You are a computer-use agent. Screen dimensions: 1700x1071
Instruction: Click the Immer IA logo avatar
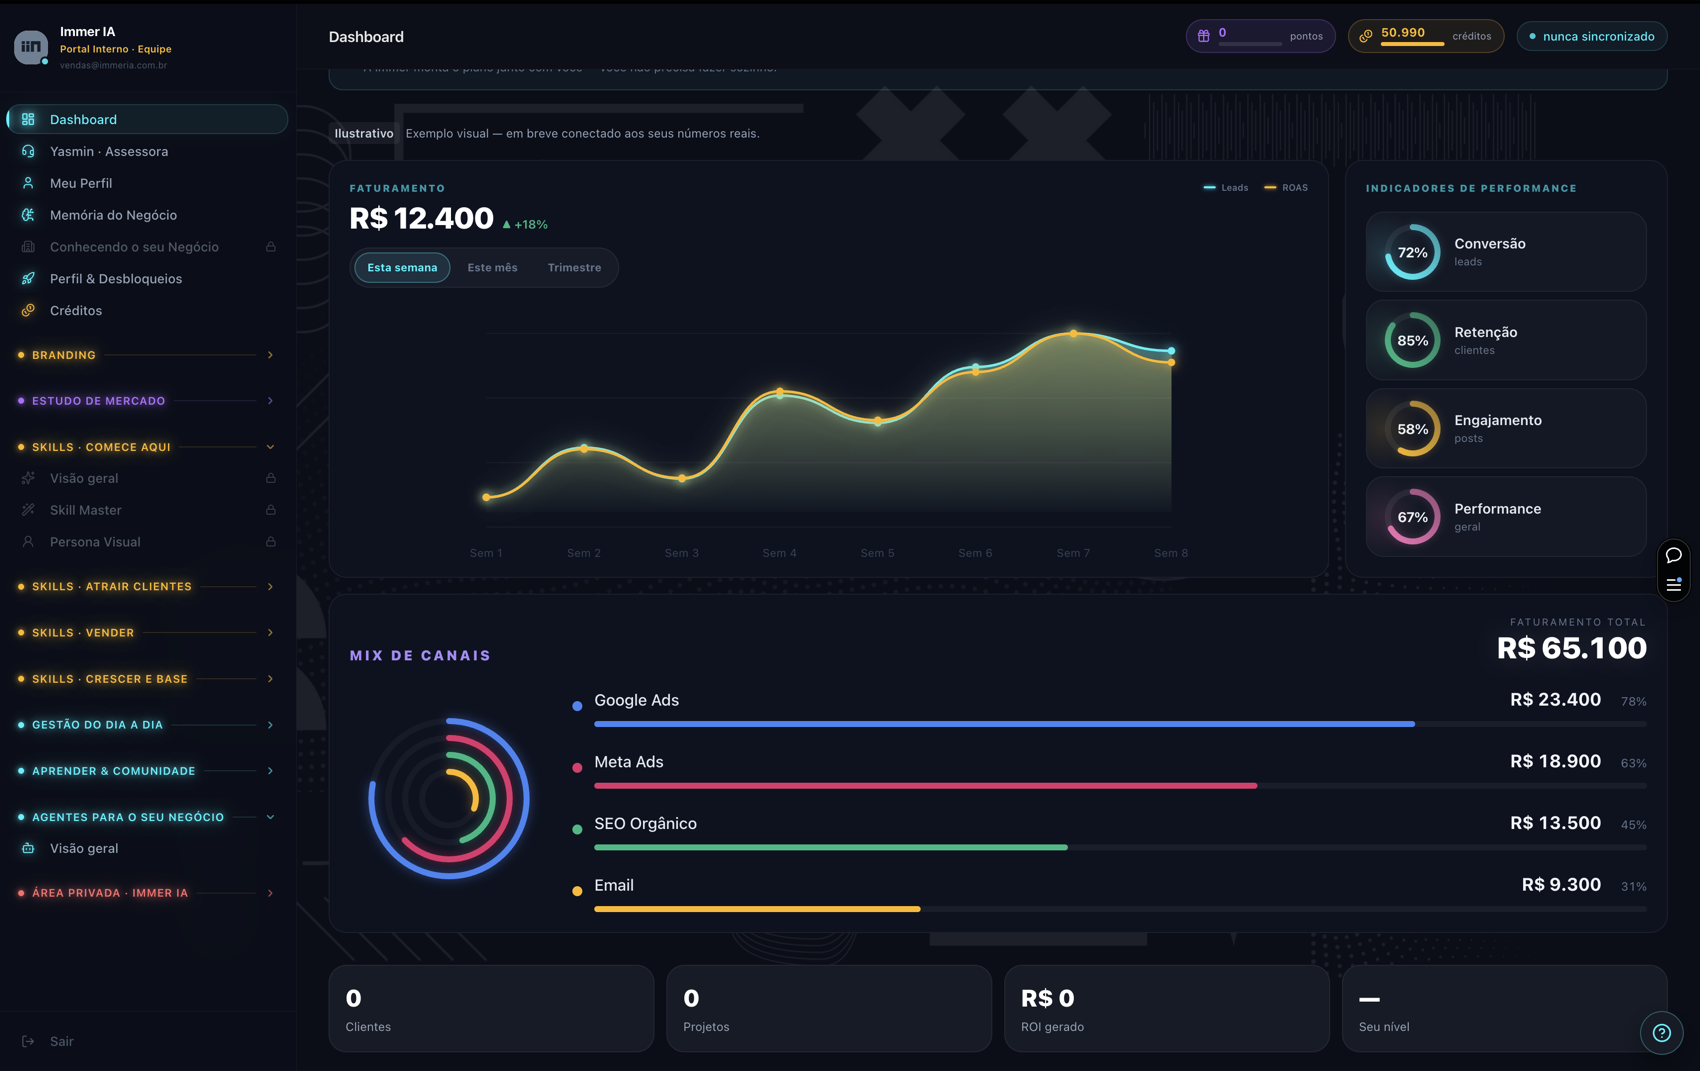[x=31, y=46]
